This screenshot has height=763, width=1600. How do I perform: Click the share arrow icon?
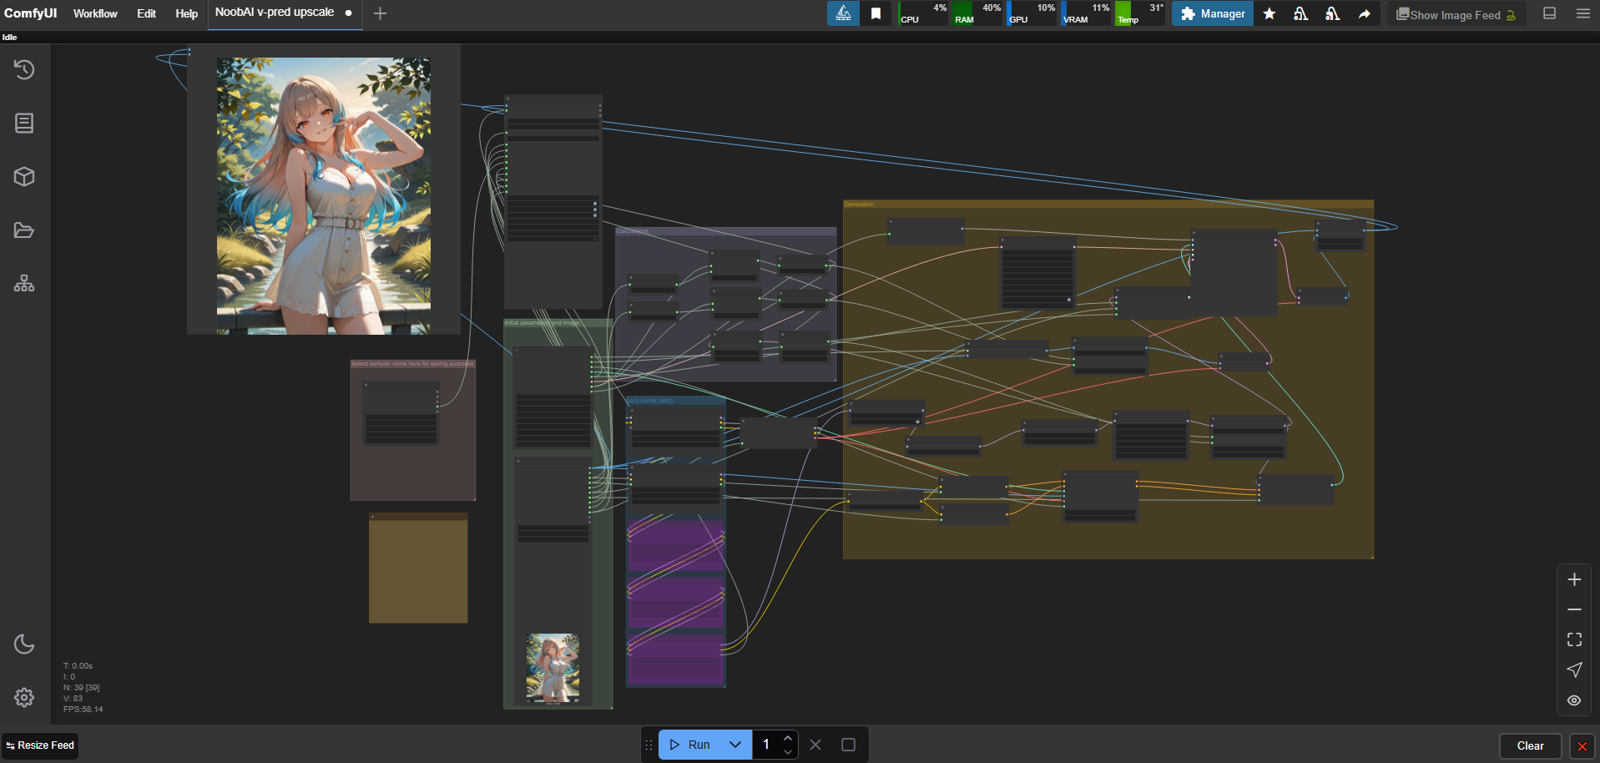1364,14
